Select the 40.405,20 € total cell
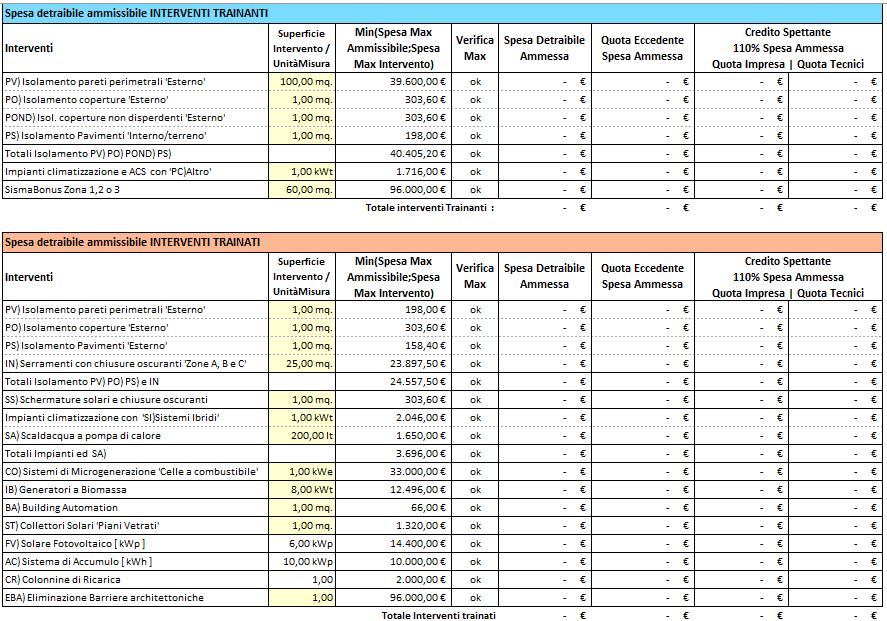The height and width of the screenshot is (621, 887). 394,153
